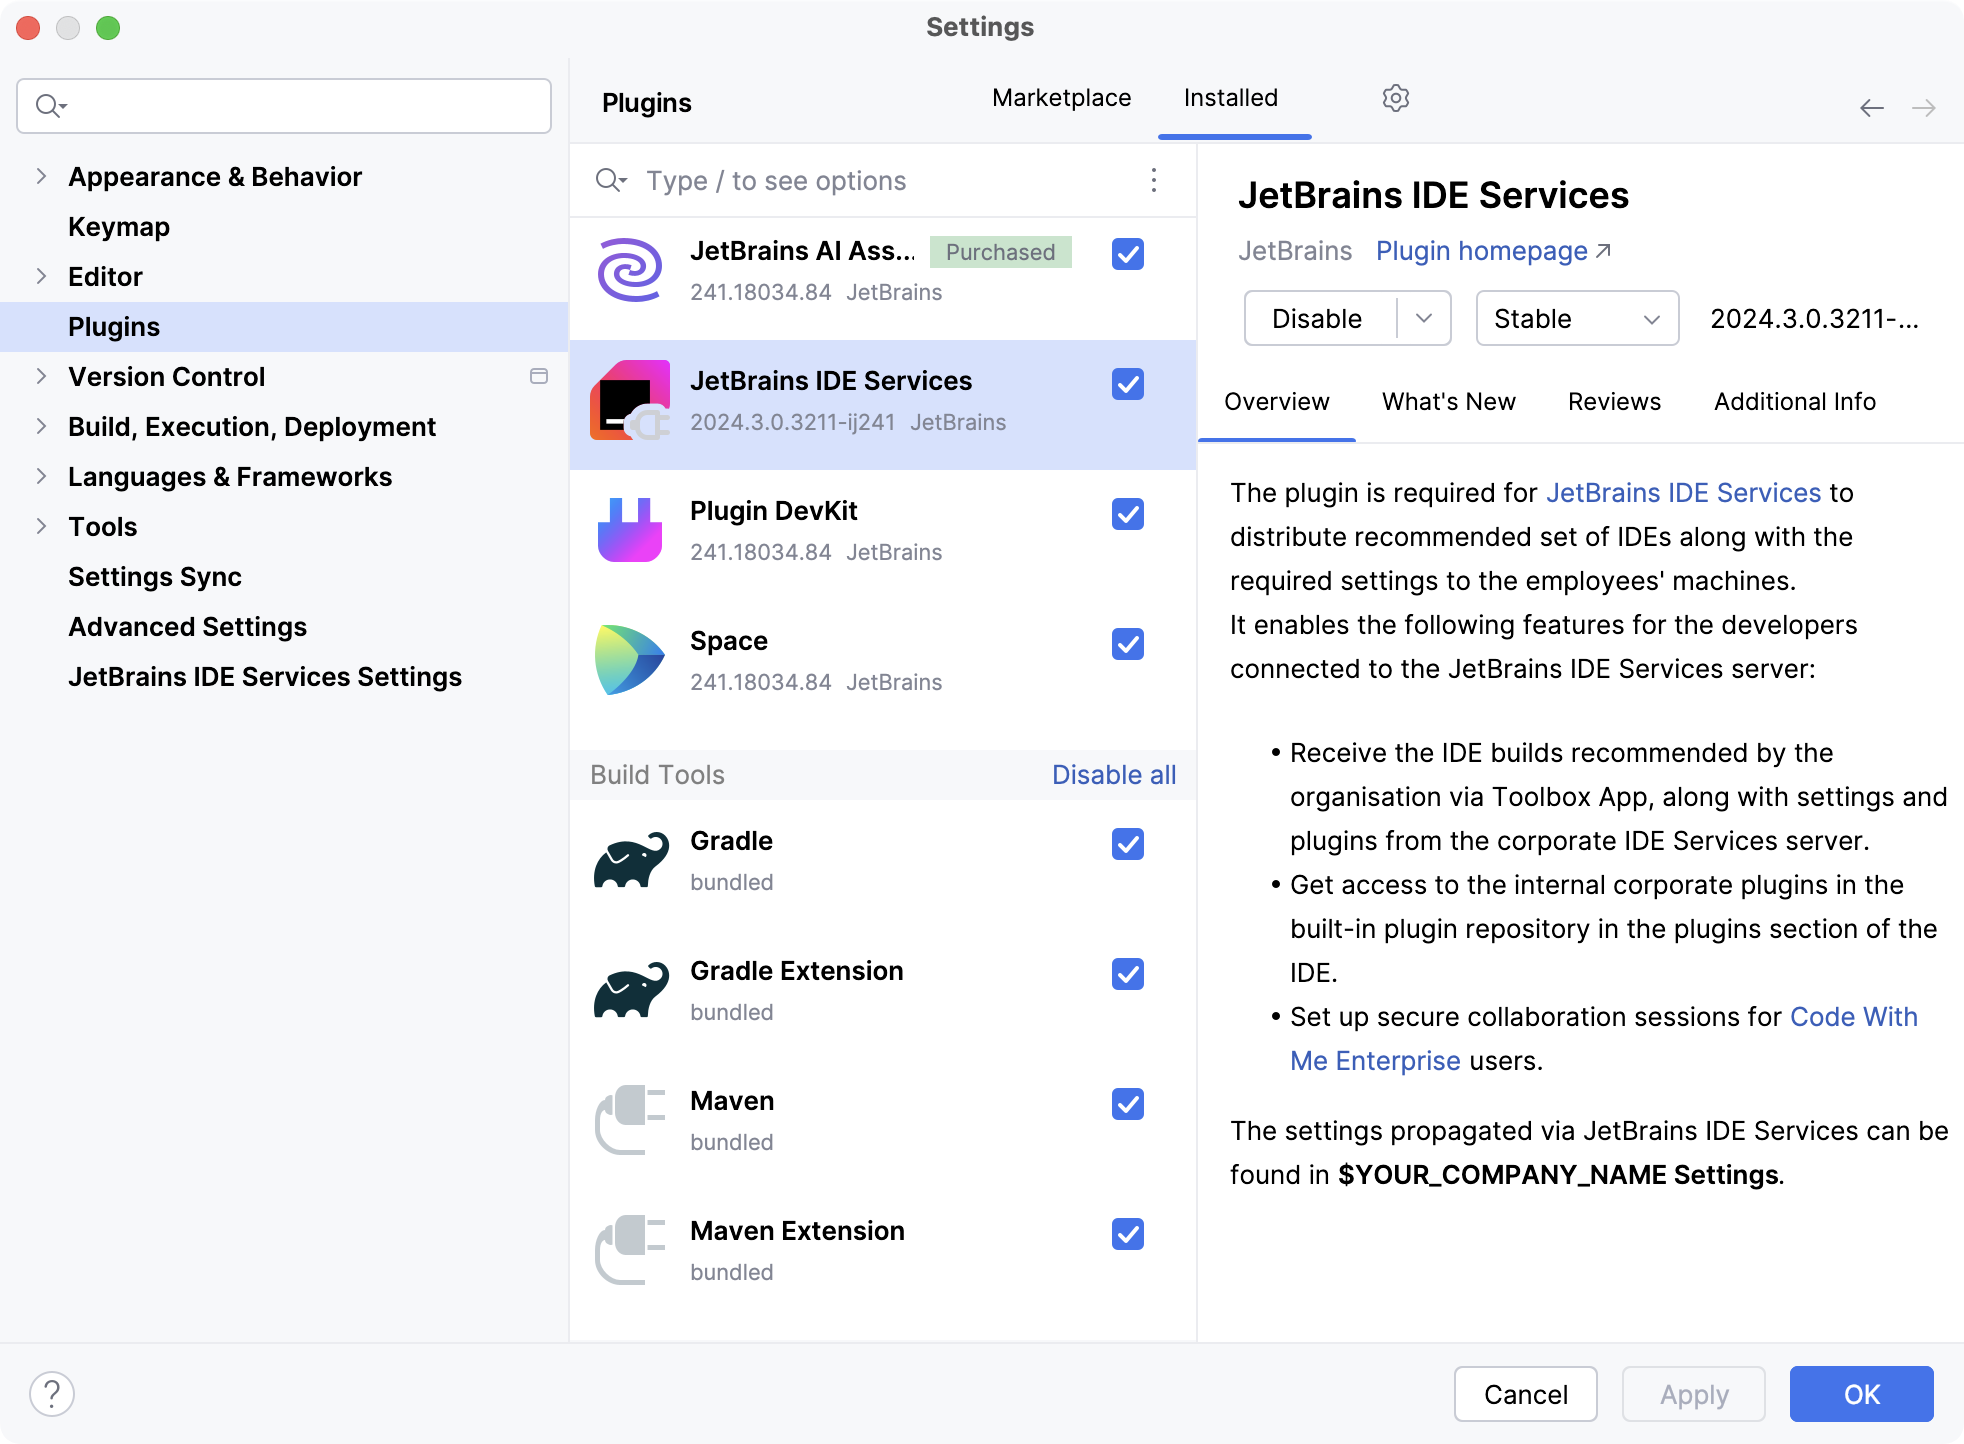Switch to the What's New tab
The width and height of the screenshot is (1964, 1444).
(1449, 401)
